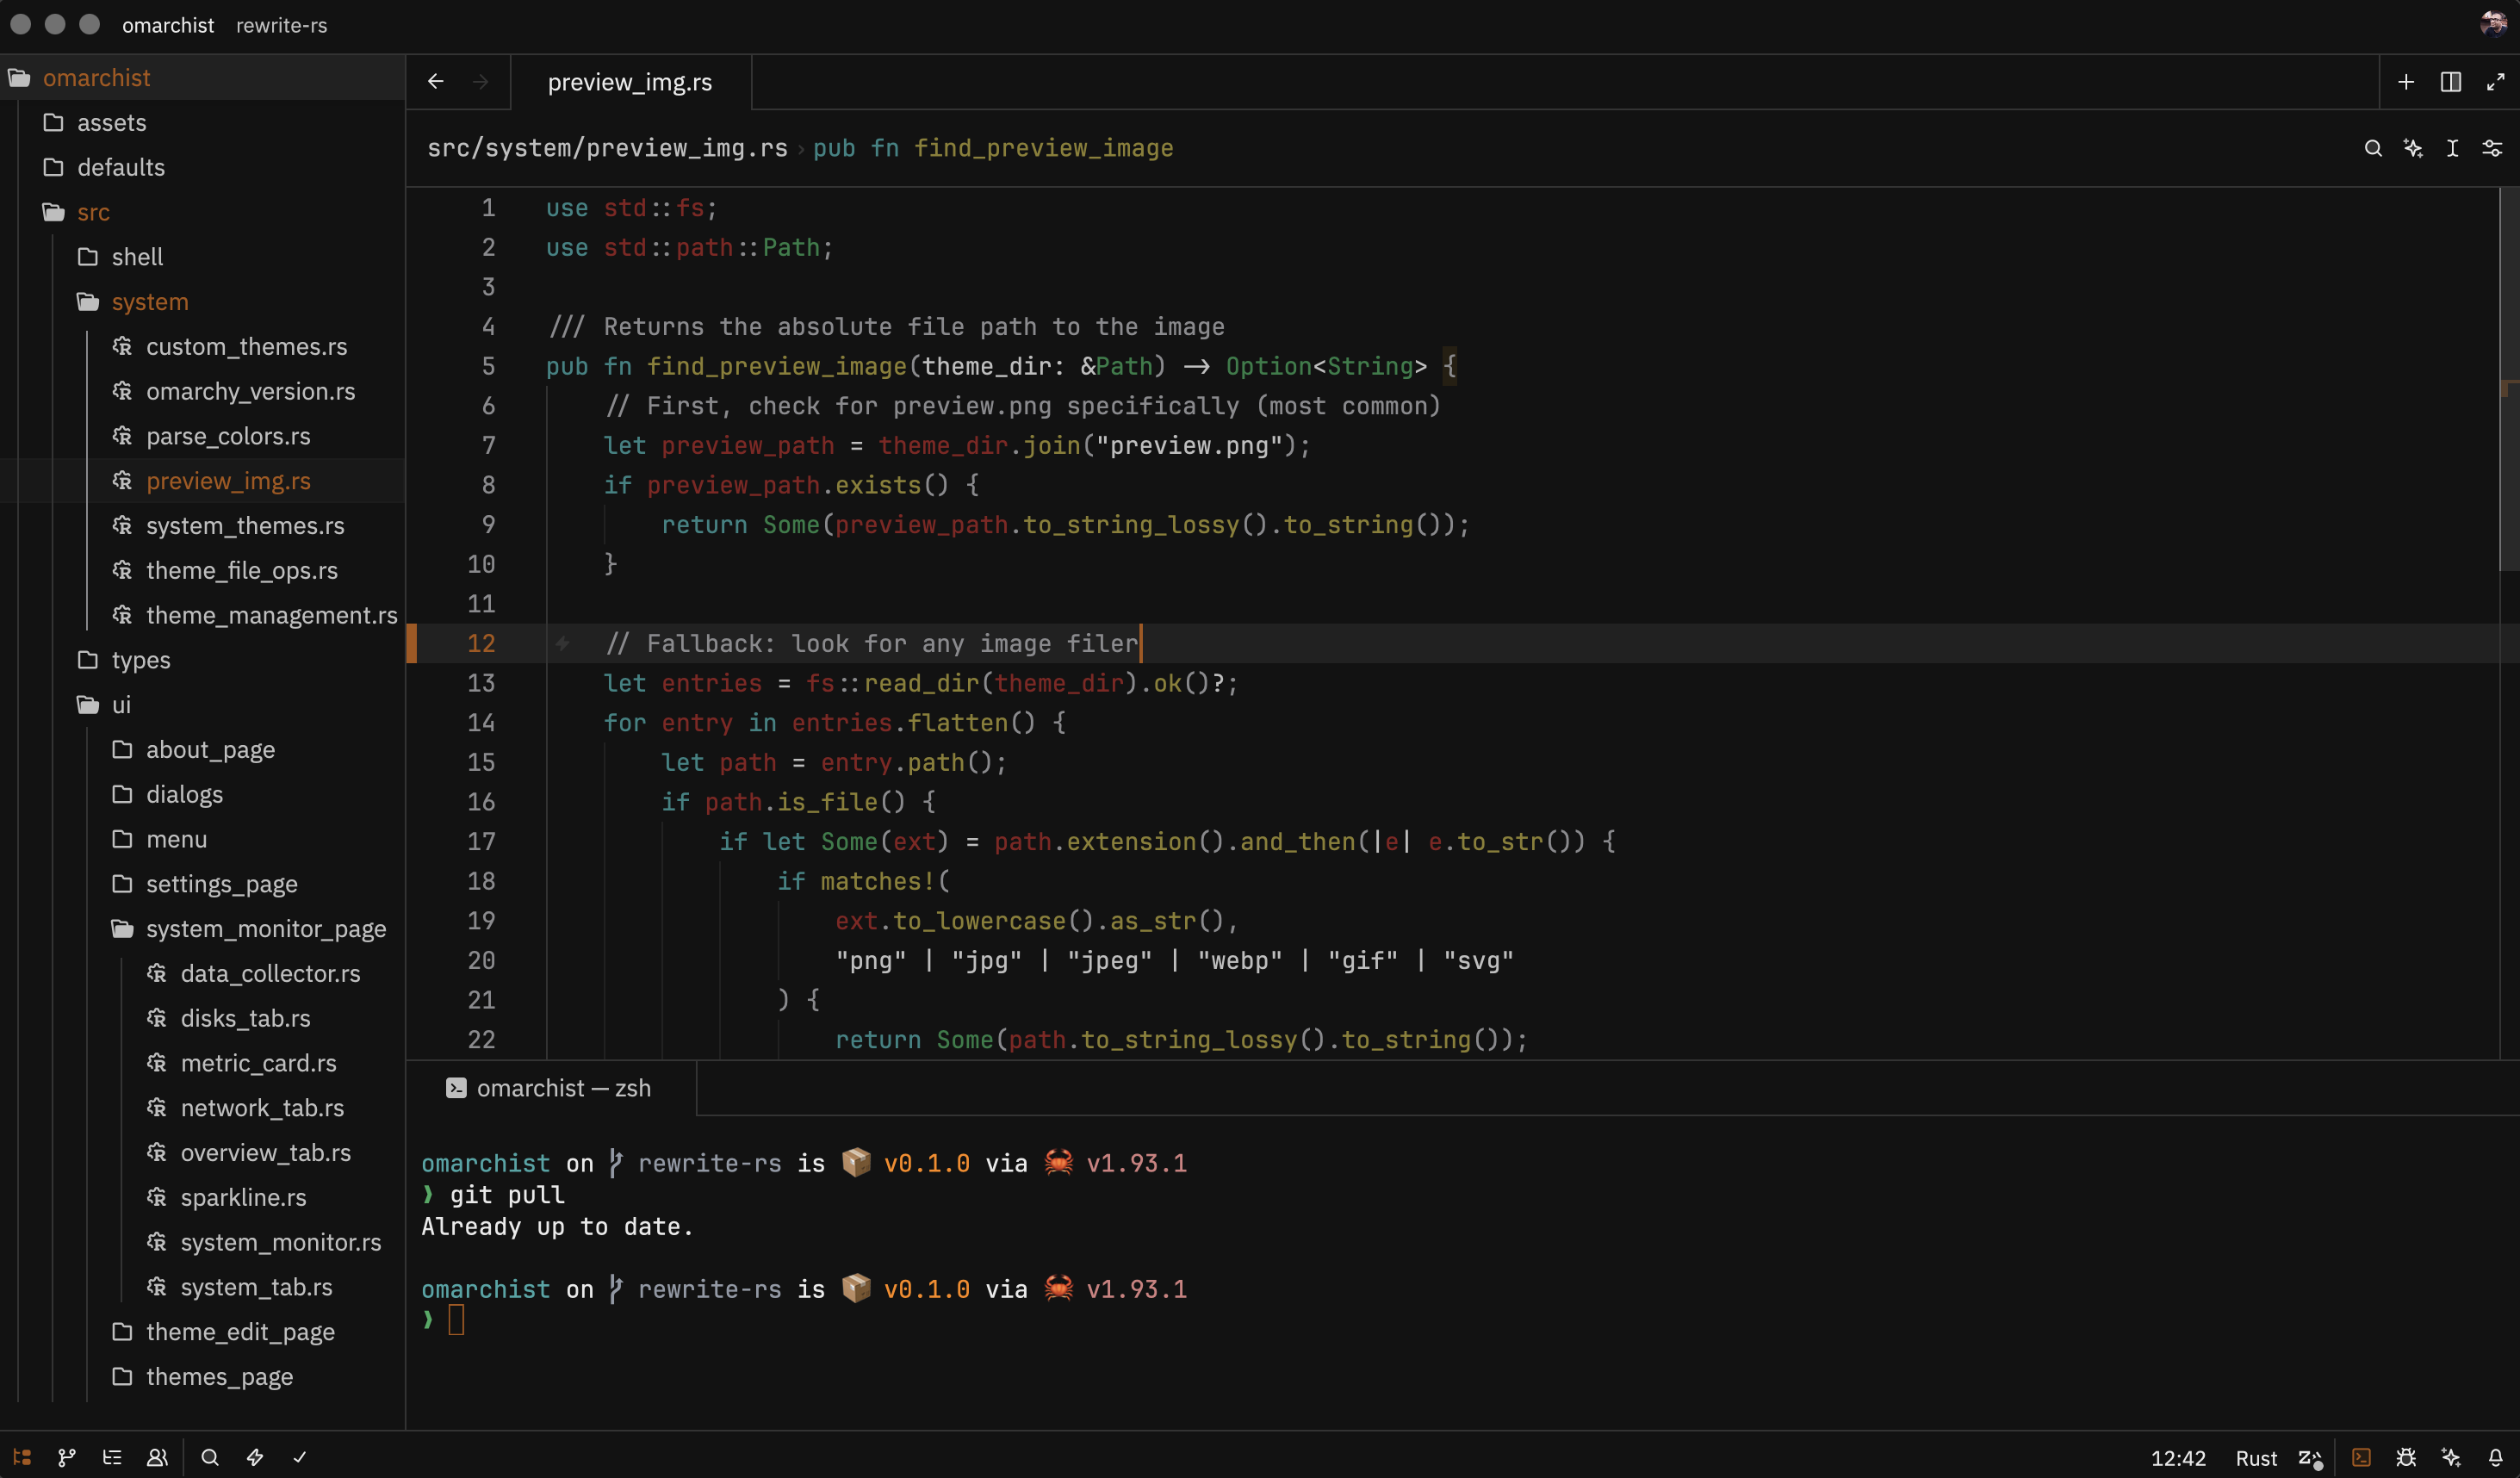Open the collaboration panel people icon
The height and width of the screenshot is (1478, 2520).
click(157, 1457)
